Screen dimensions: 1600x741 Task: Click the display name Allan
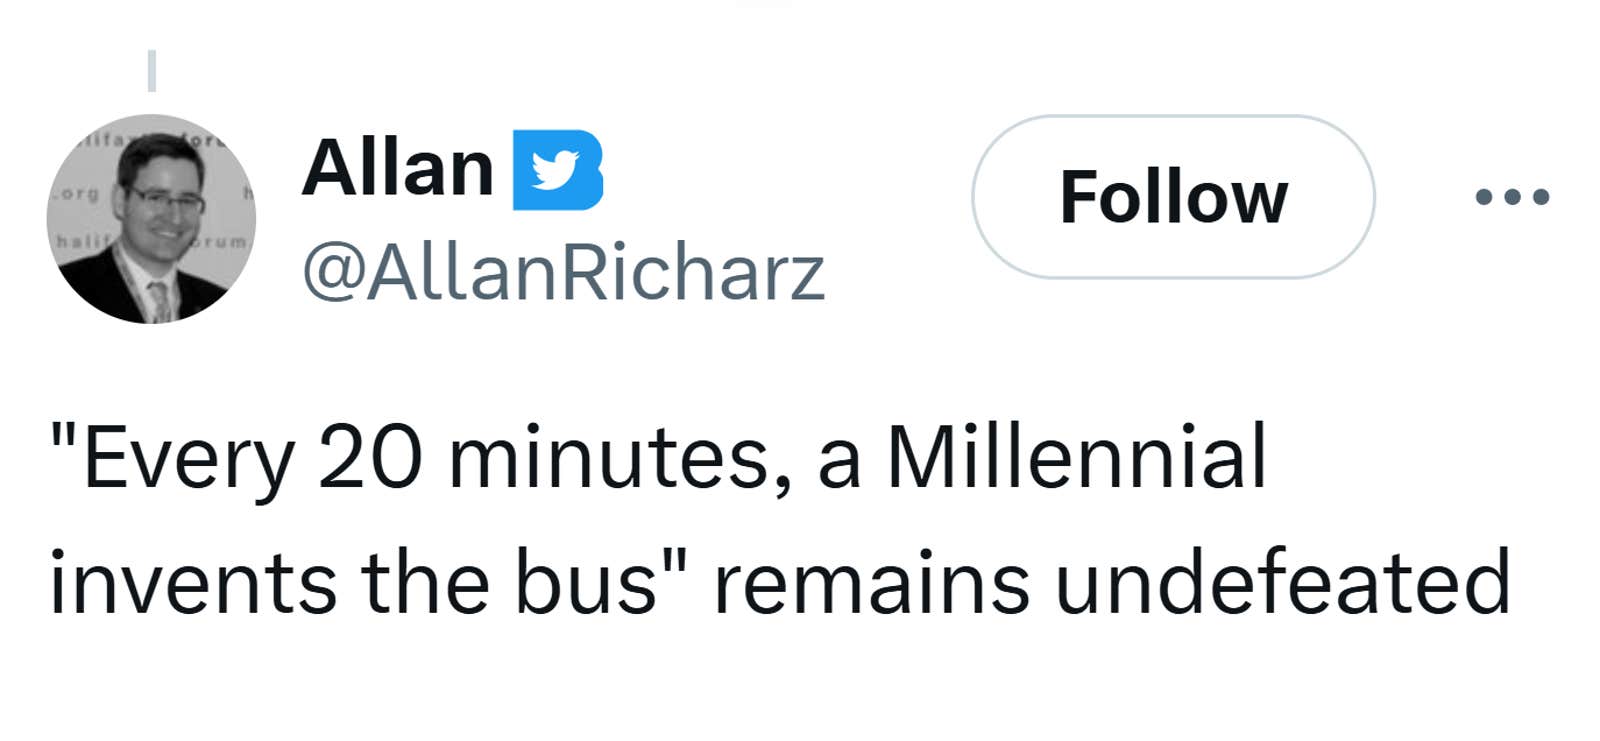pyautogui.click(x=398, y=168)
